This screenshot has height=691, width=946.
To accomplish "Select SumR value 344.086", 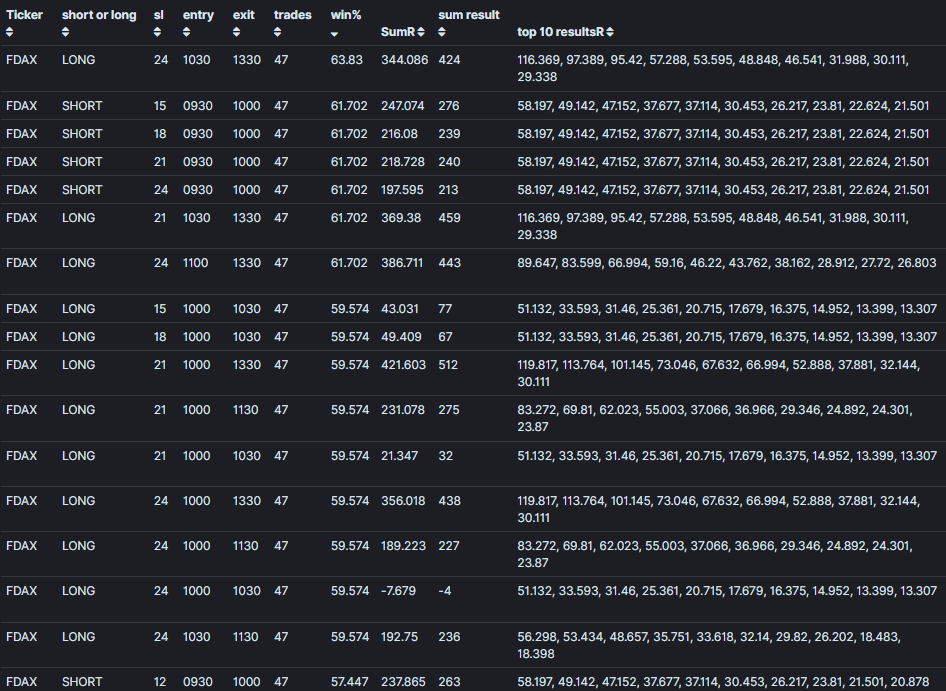I will point(404,60).
